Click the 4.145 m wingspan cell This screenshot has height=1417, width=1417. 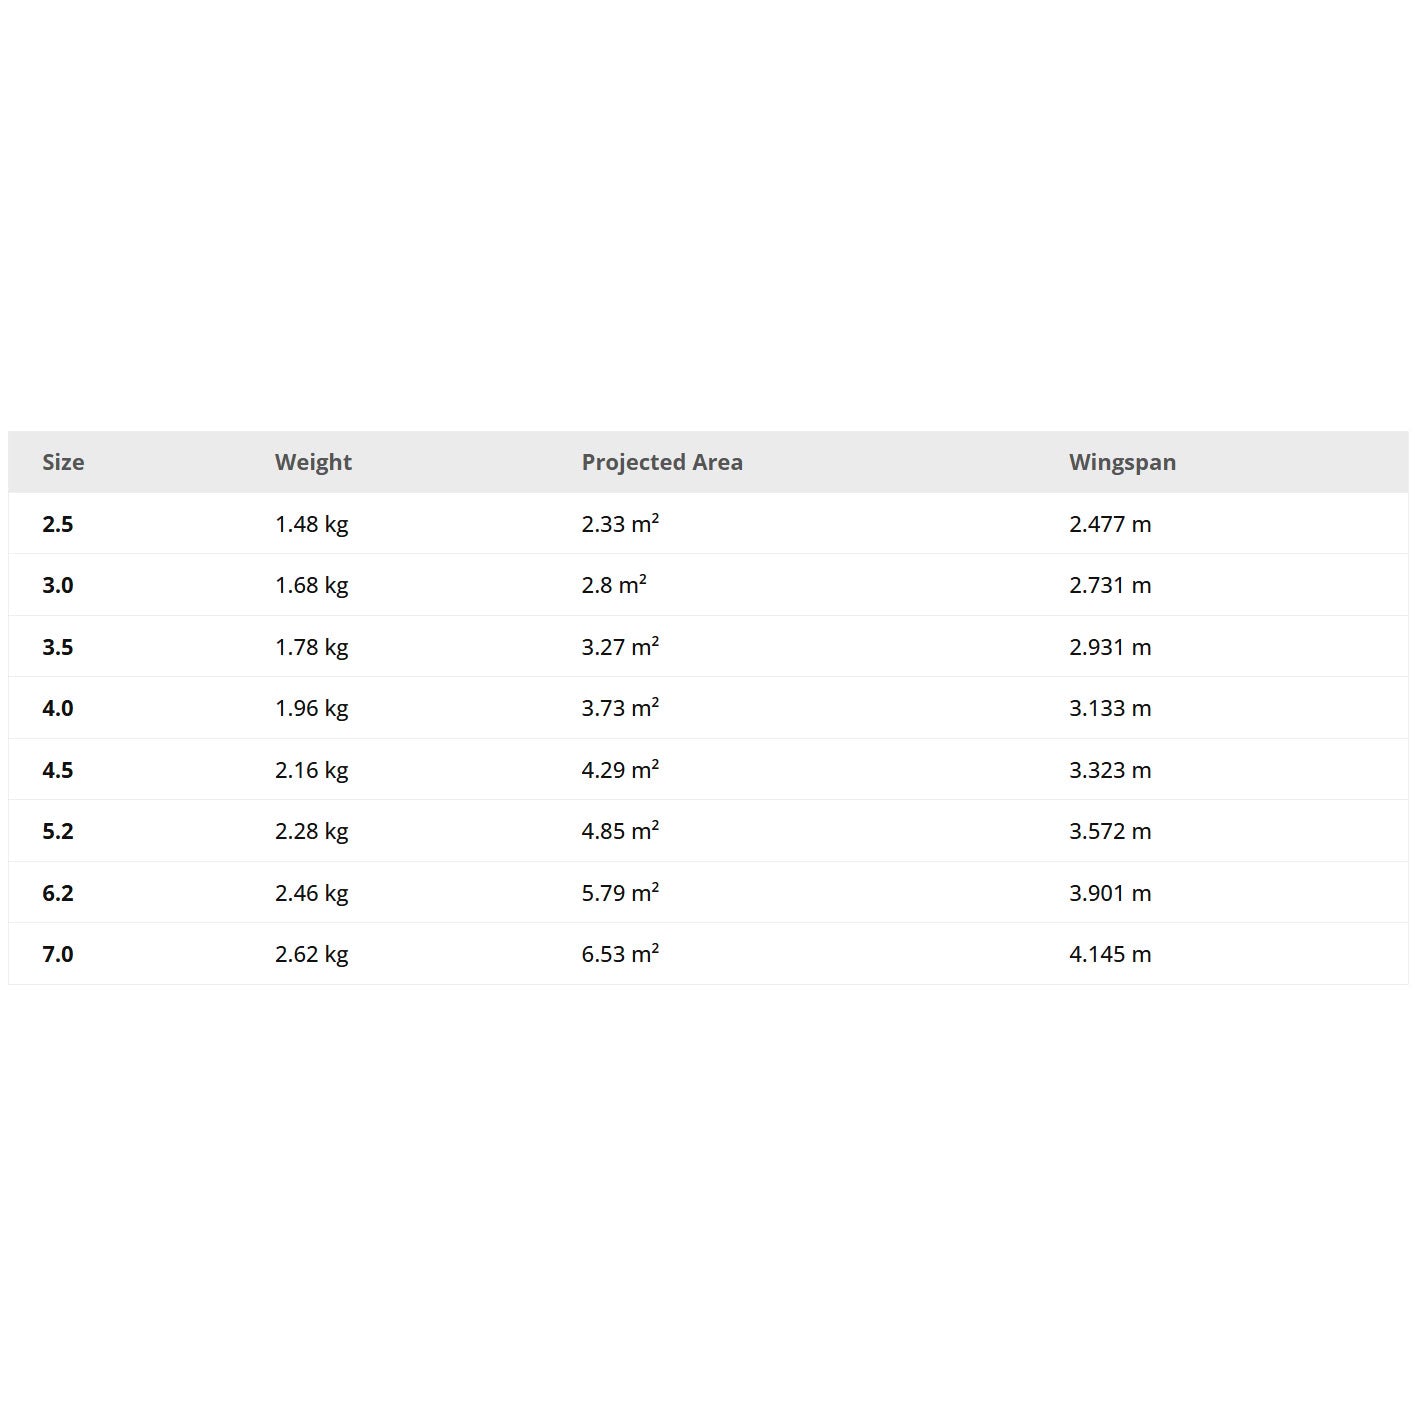1110,954
